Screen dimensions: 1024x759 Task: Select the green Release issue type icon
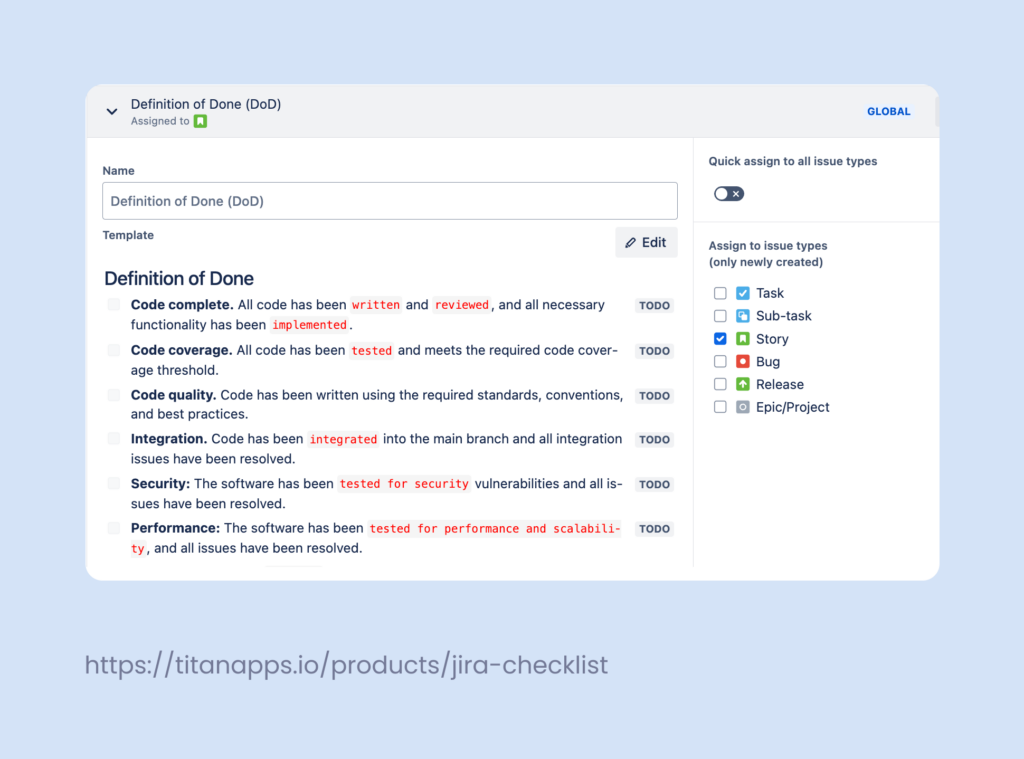[743, 384]
